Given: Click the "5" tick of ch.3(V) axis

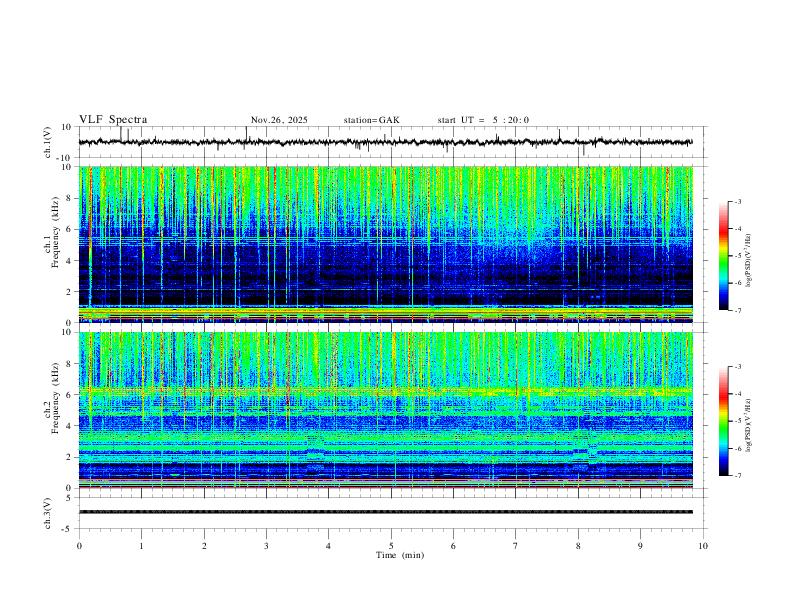Looking at the screenshot, I should point(69,497).
